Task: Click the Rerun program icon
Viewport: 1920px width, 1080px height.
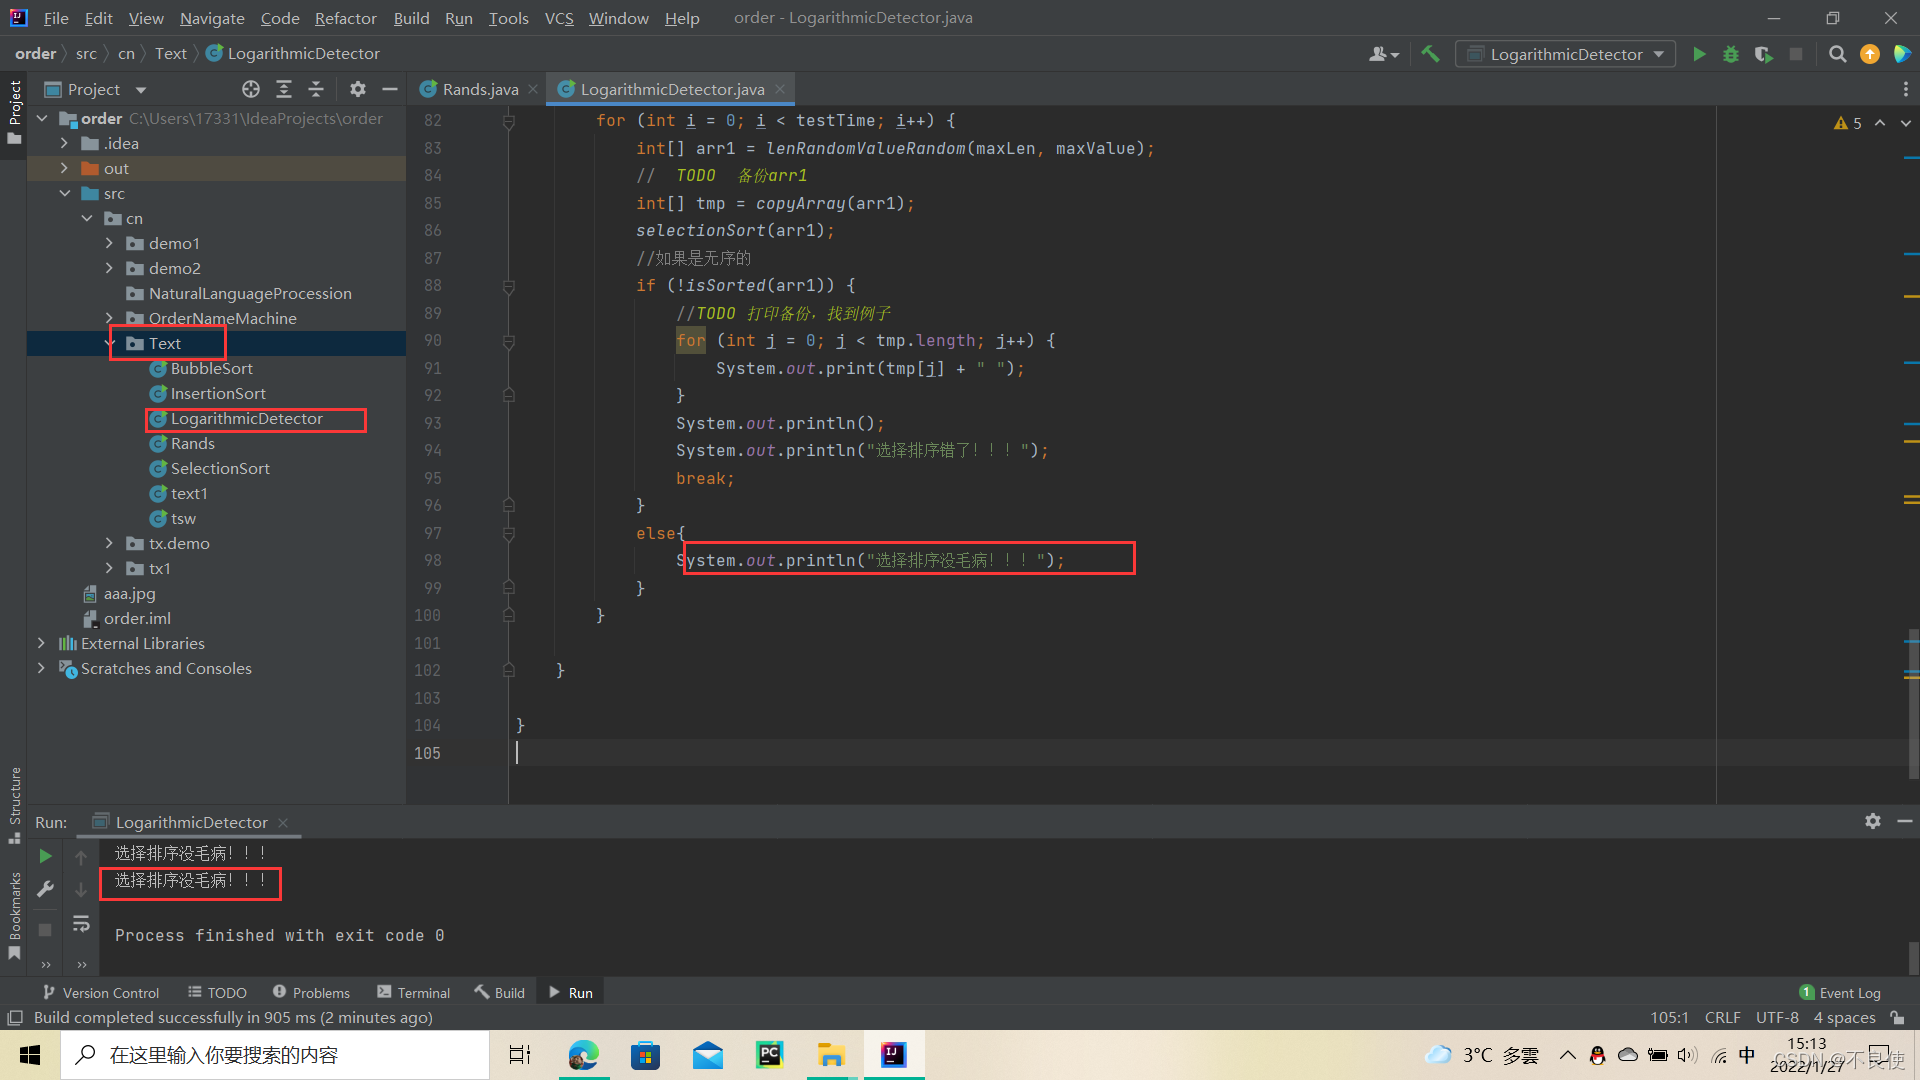Action: click(44, 855)
